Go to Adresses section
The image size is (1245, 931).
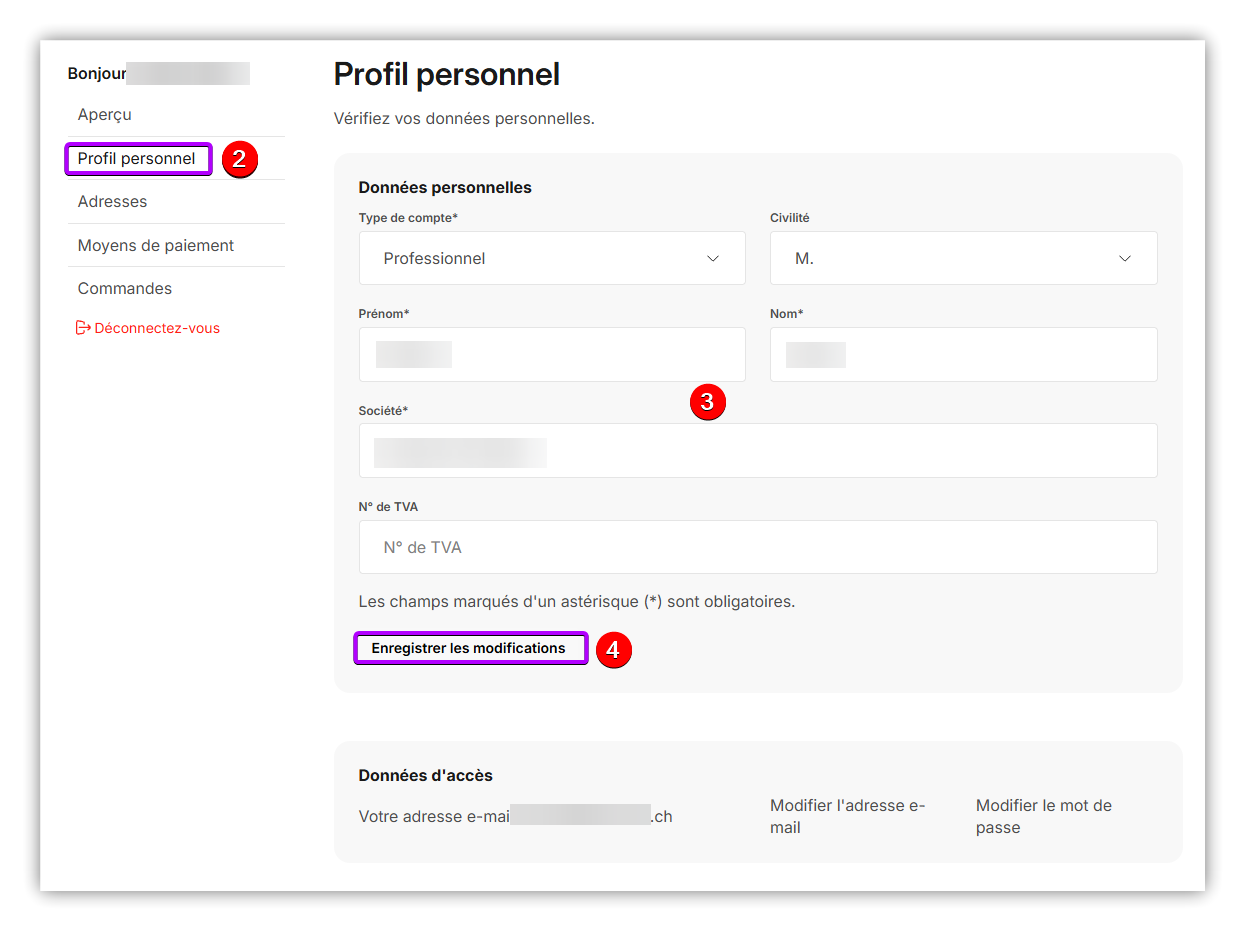(x=112, y=202)
